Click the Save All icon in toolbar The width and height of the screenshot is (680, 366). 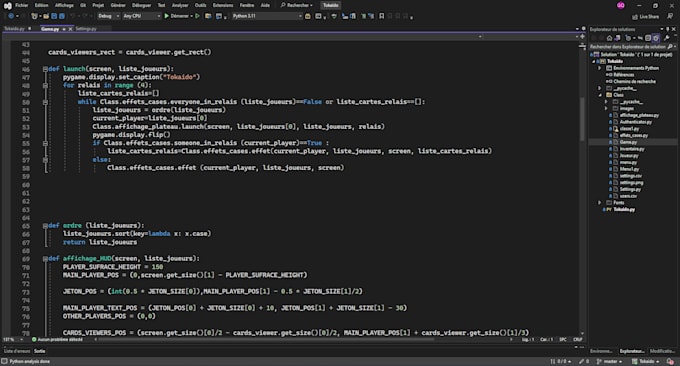click(x=62, y=16)
